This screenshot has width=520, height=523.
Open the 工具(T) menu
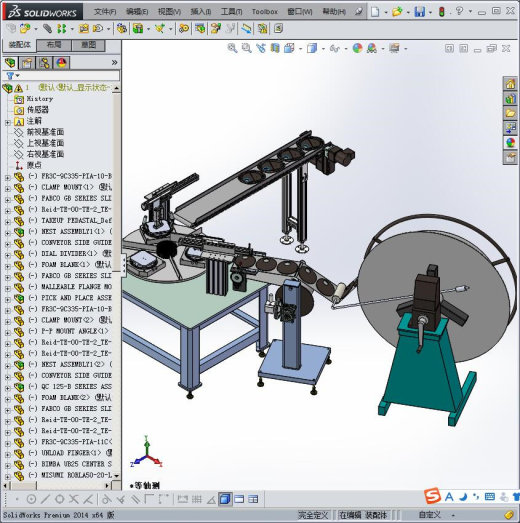231,12
